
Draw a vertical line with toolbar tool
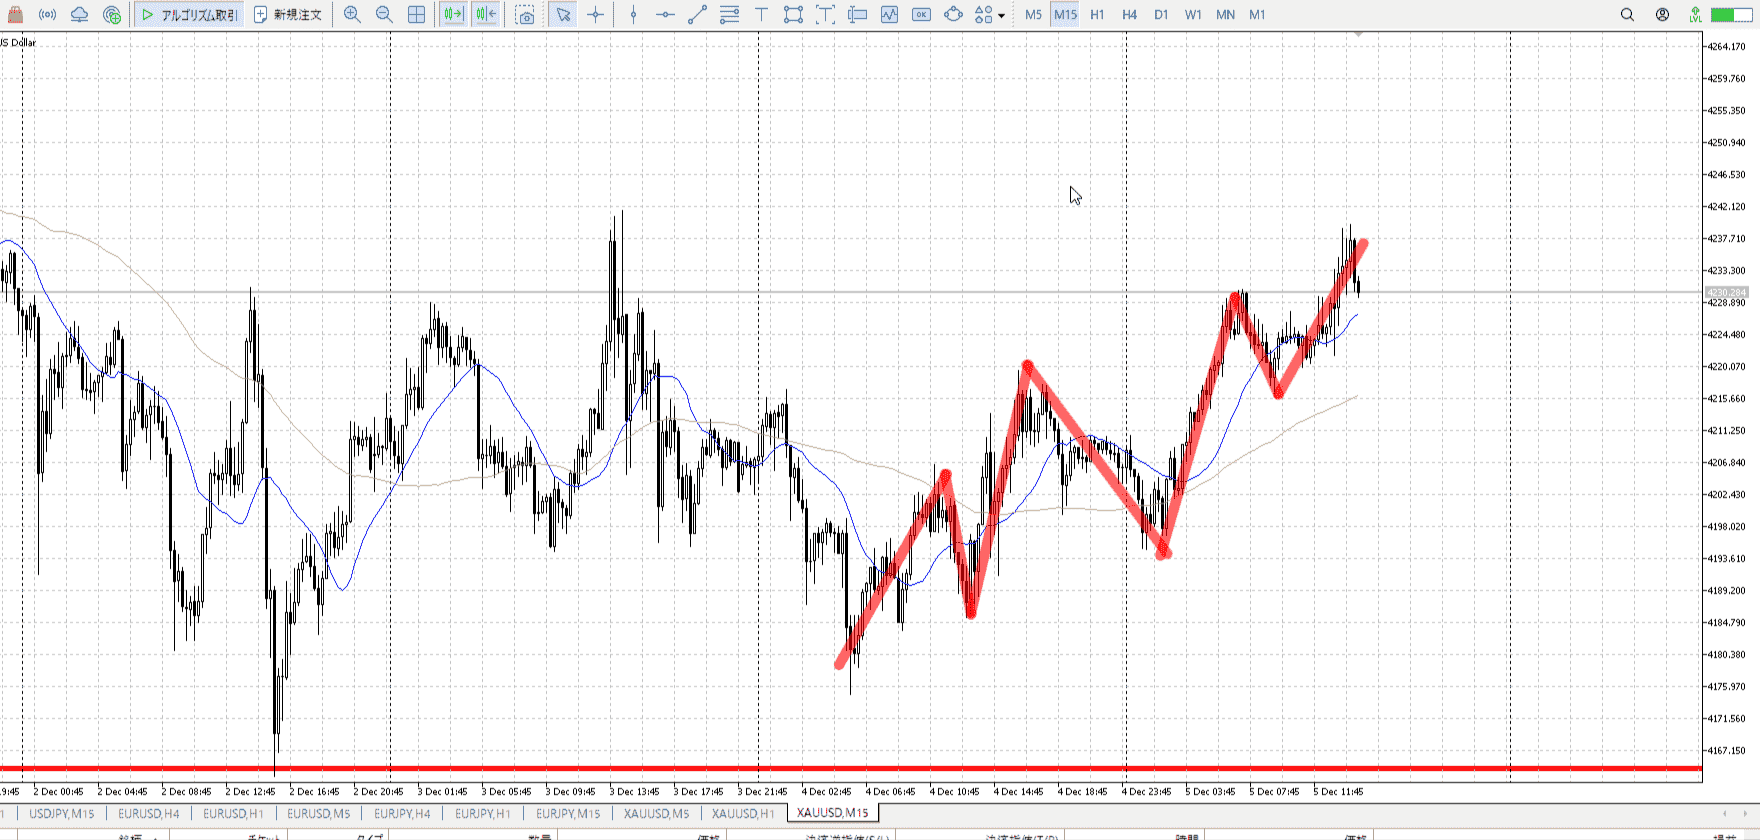click(633, 15)
